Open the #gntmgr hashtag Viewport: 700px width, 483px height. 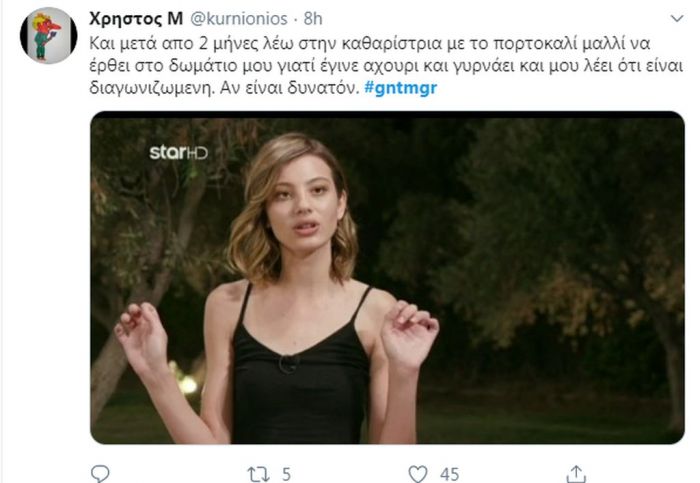click(400, 88)
